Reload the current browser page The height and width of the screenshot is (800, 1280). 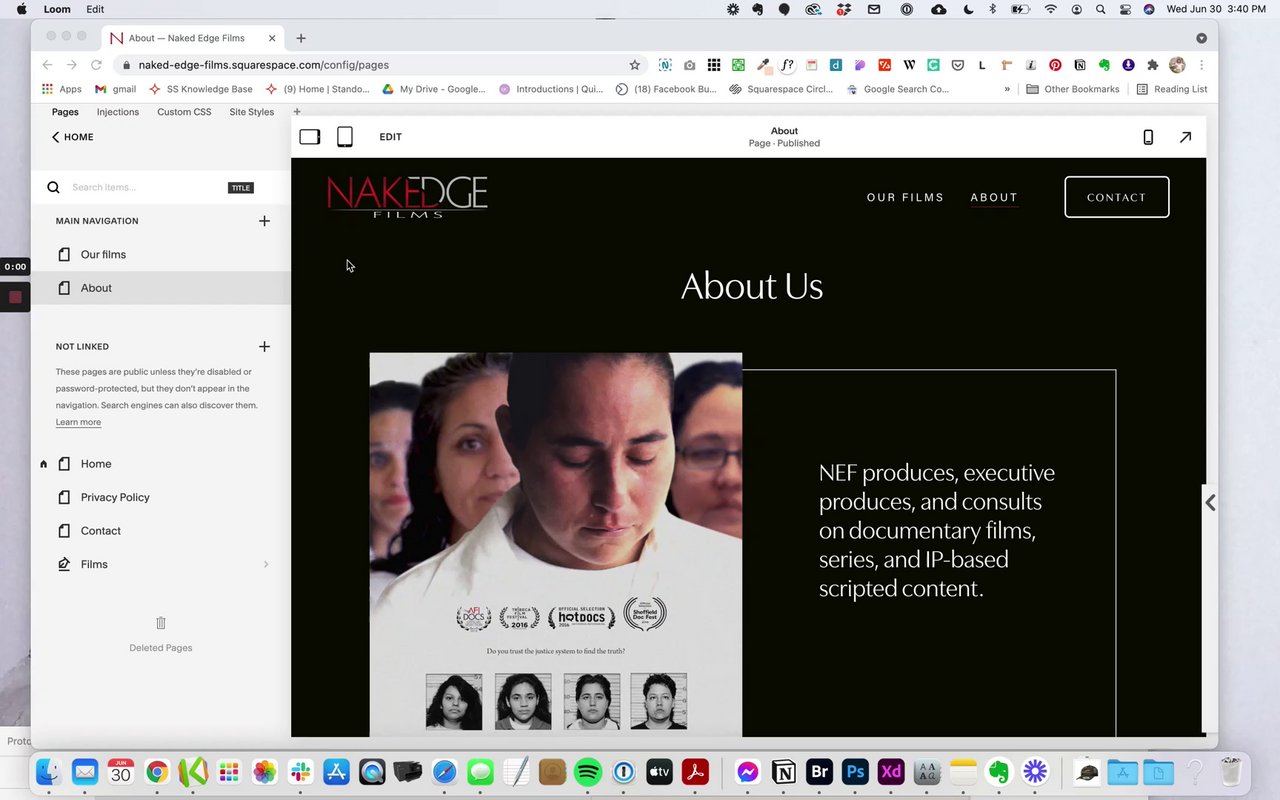[97, 65]
